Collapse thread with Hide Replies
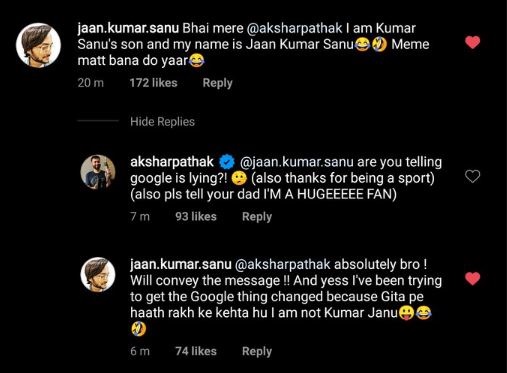The width and height of the screenshot is (507, 373). tap(162, 122)
